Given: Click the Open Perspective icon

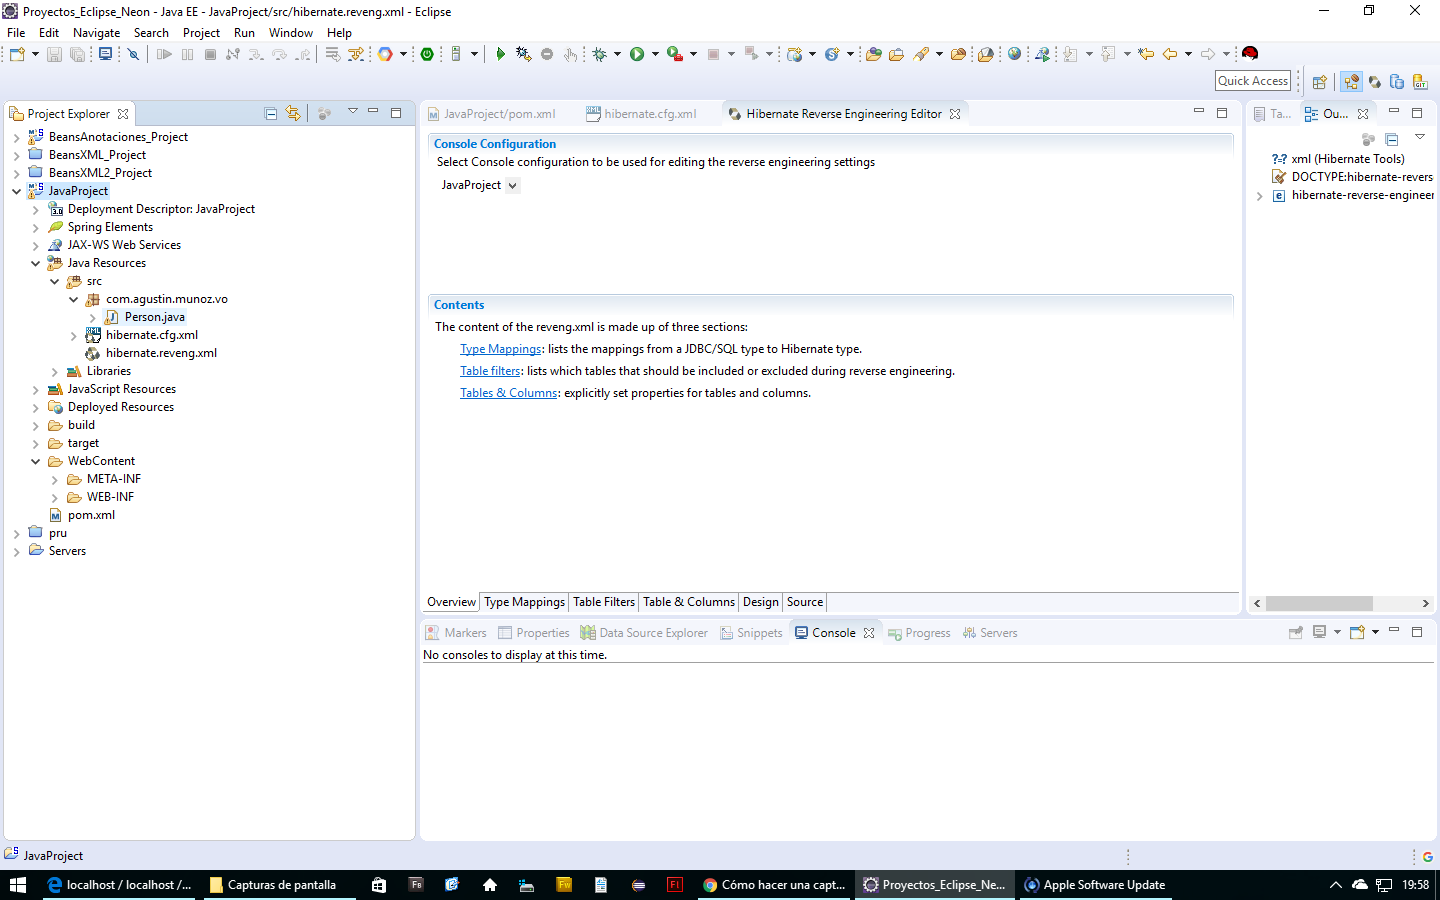Looking at the screenshot, I should click(x=1320, y=82).
